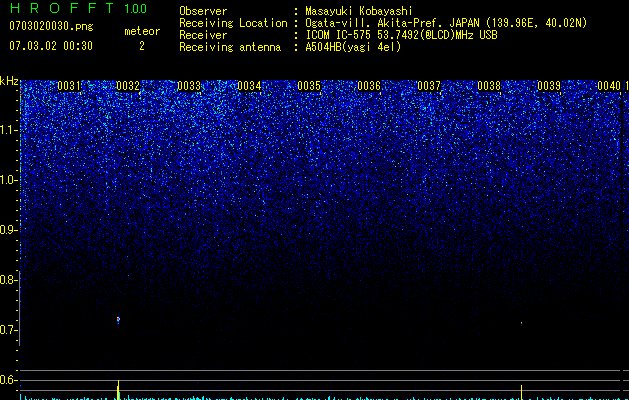Click the 0031 time marker
This screenshot has width=629, height=400.
tap(69, 86)
